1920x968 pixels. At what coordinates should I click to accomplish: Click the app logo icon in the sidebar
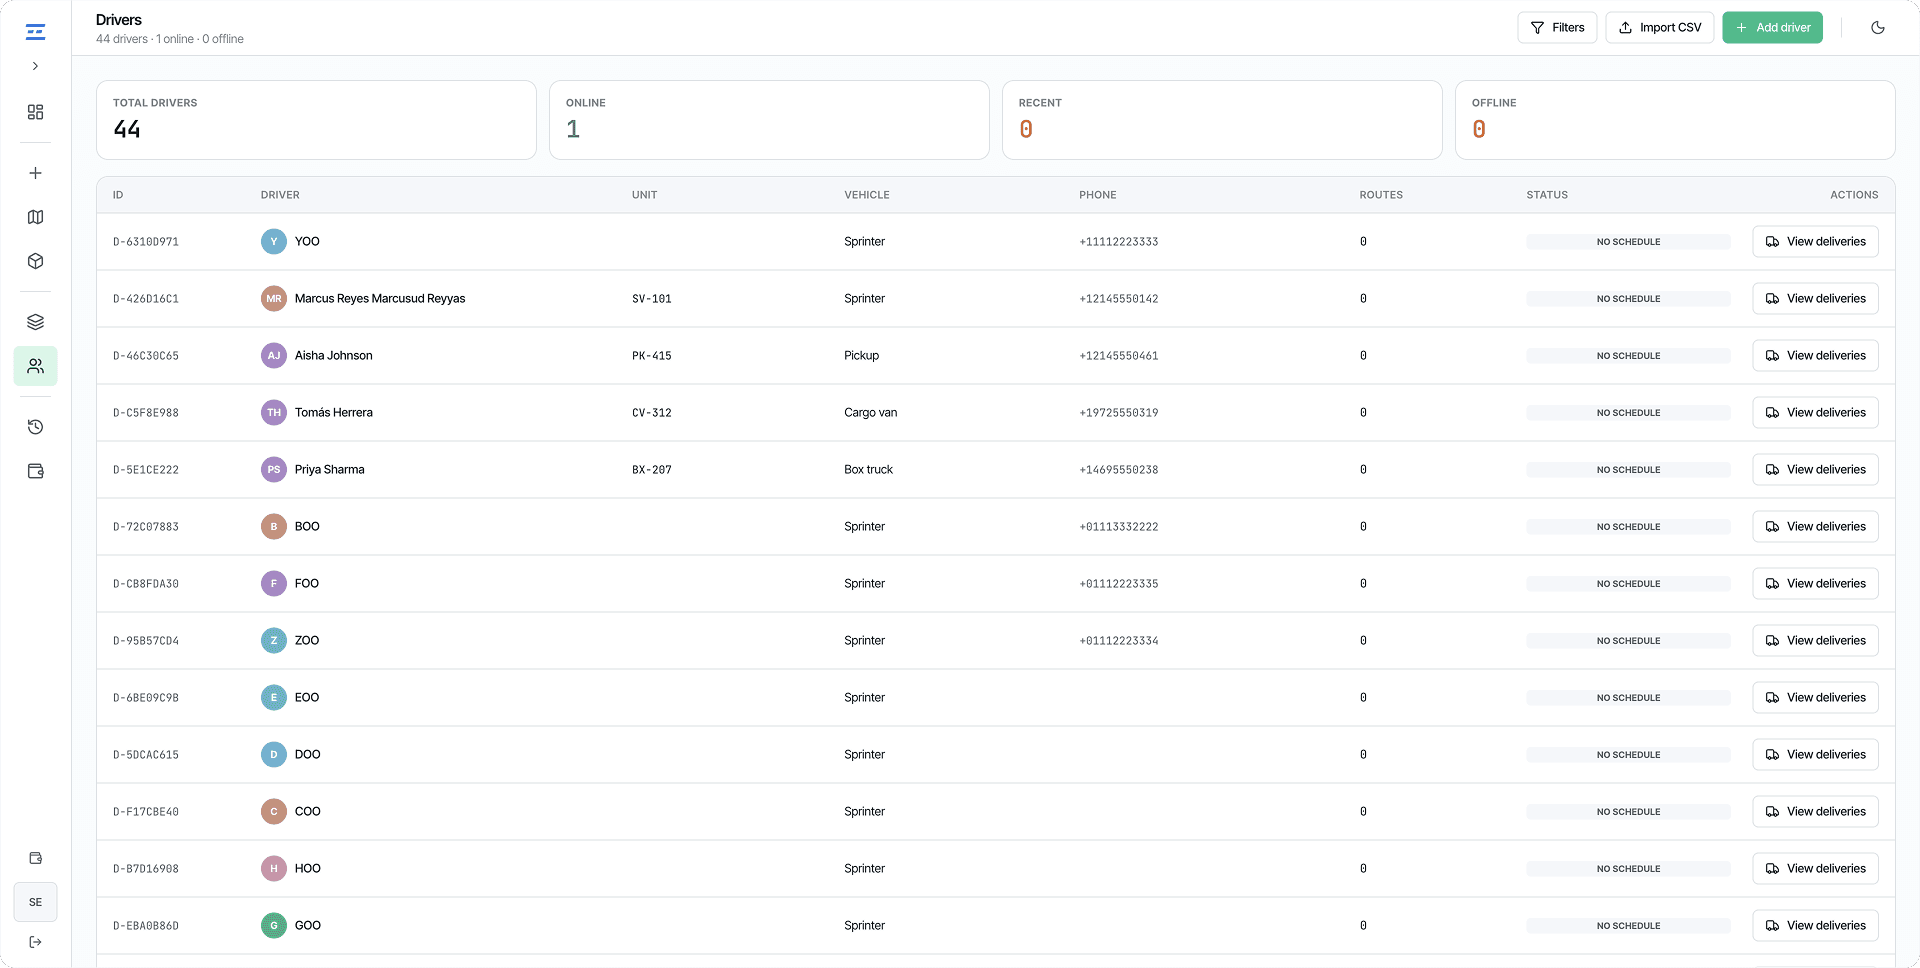coord(35,32)
